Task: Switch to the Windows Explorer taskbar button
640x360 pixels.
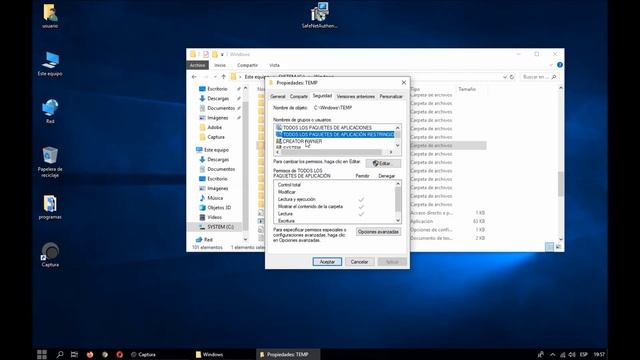Action: (209, 354)
